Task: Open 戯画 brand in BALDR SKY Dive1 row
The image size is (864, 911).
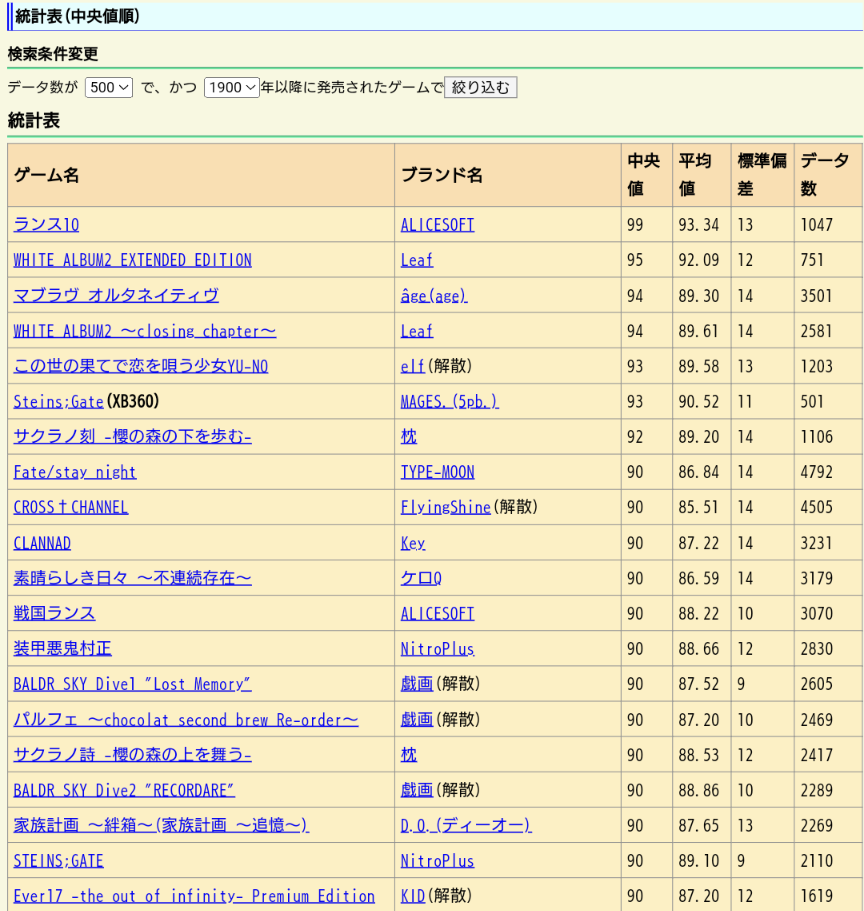Action: (417, 684)
